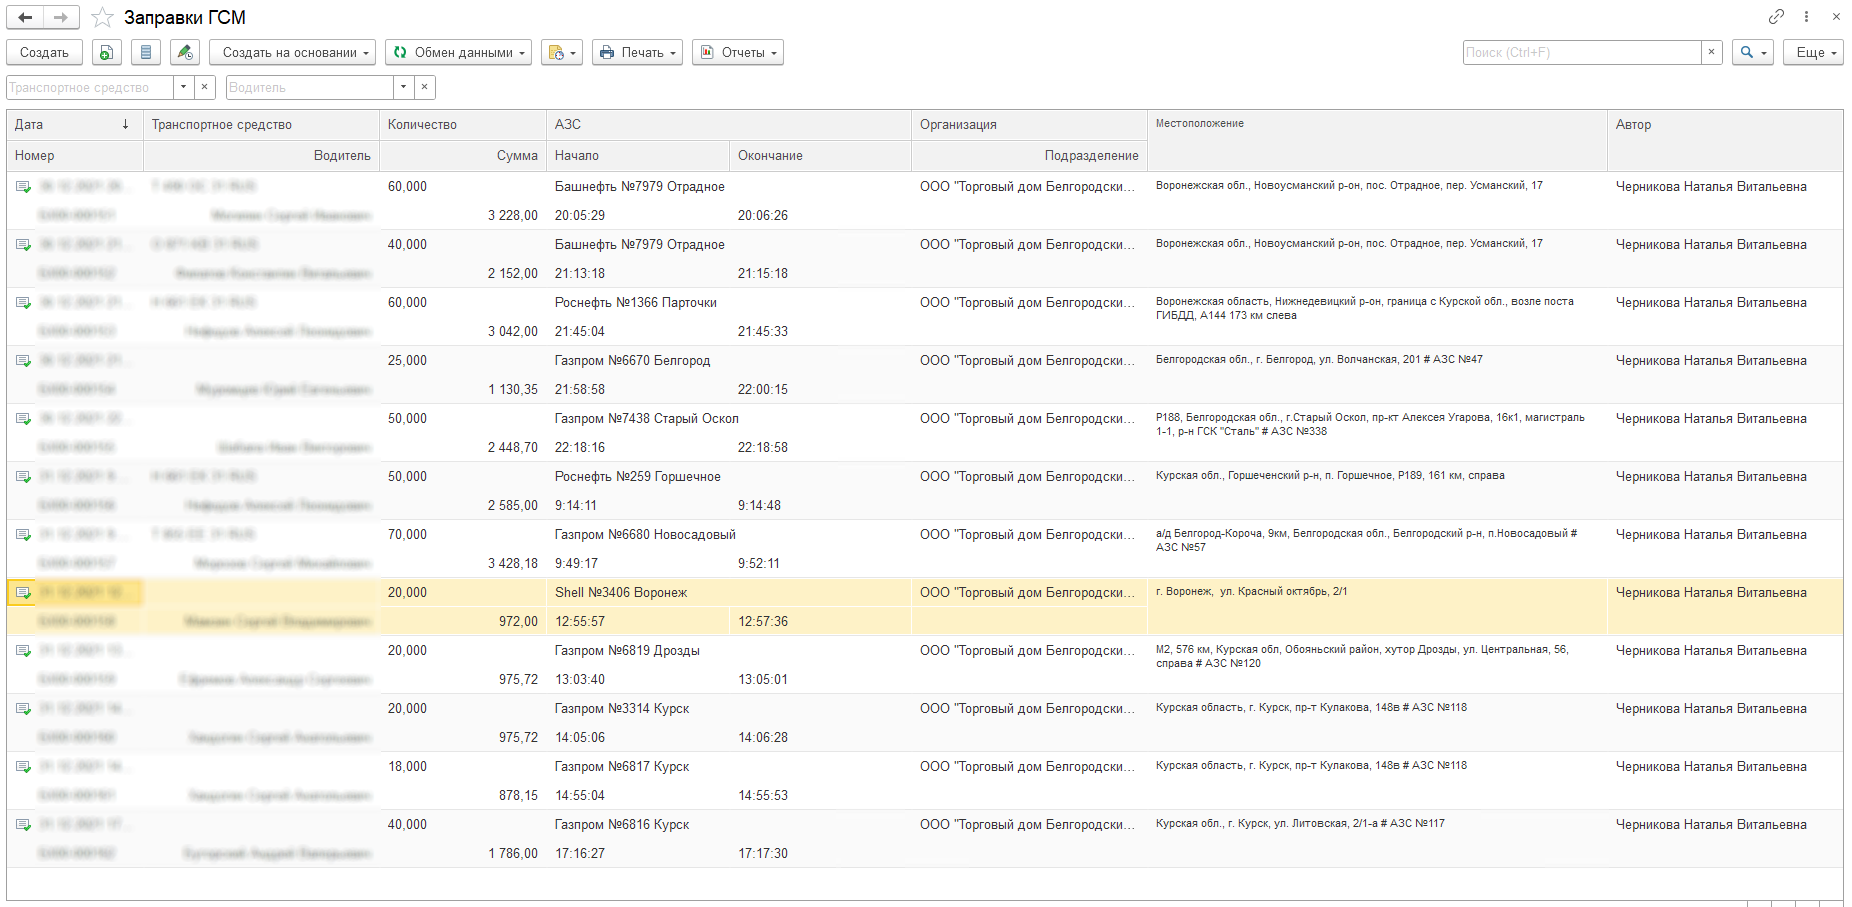The height and width of the screenshot is (907, 1852).
Task: Open the document-with-clock dropdown button
Action: coord(562,52)
